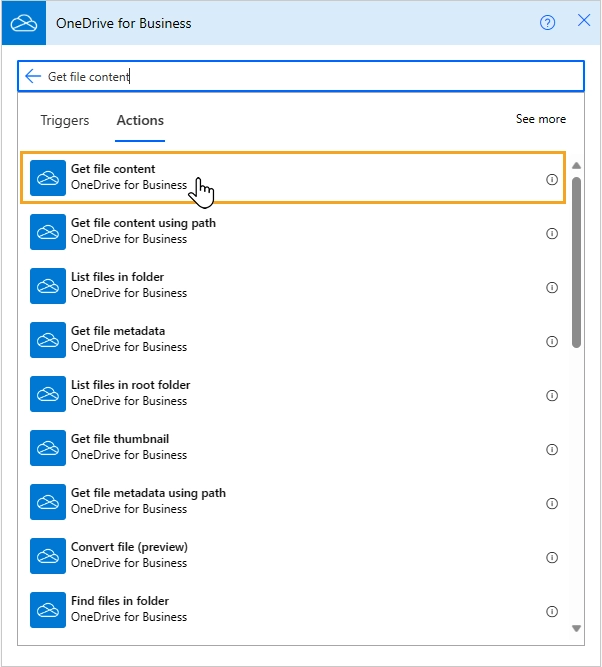The width and height of the screenshot is (602, 667).
Task: Click the scroll up arrow of actions list
Action: pos(576,165)
